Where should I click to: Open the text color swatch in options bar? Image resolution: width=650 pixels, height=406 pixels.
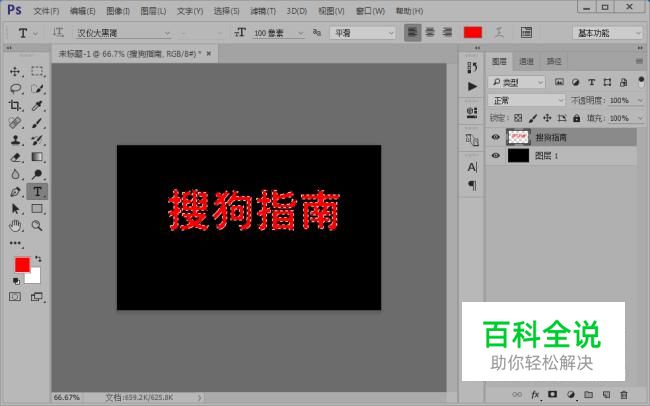tap(473, 32)
